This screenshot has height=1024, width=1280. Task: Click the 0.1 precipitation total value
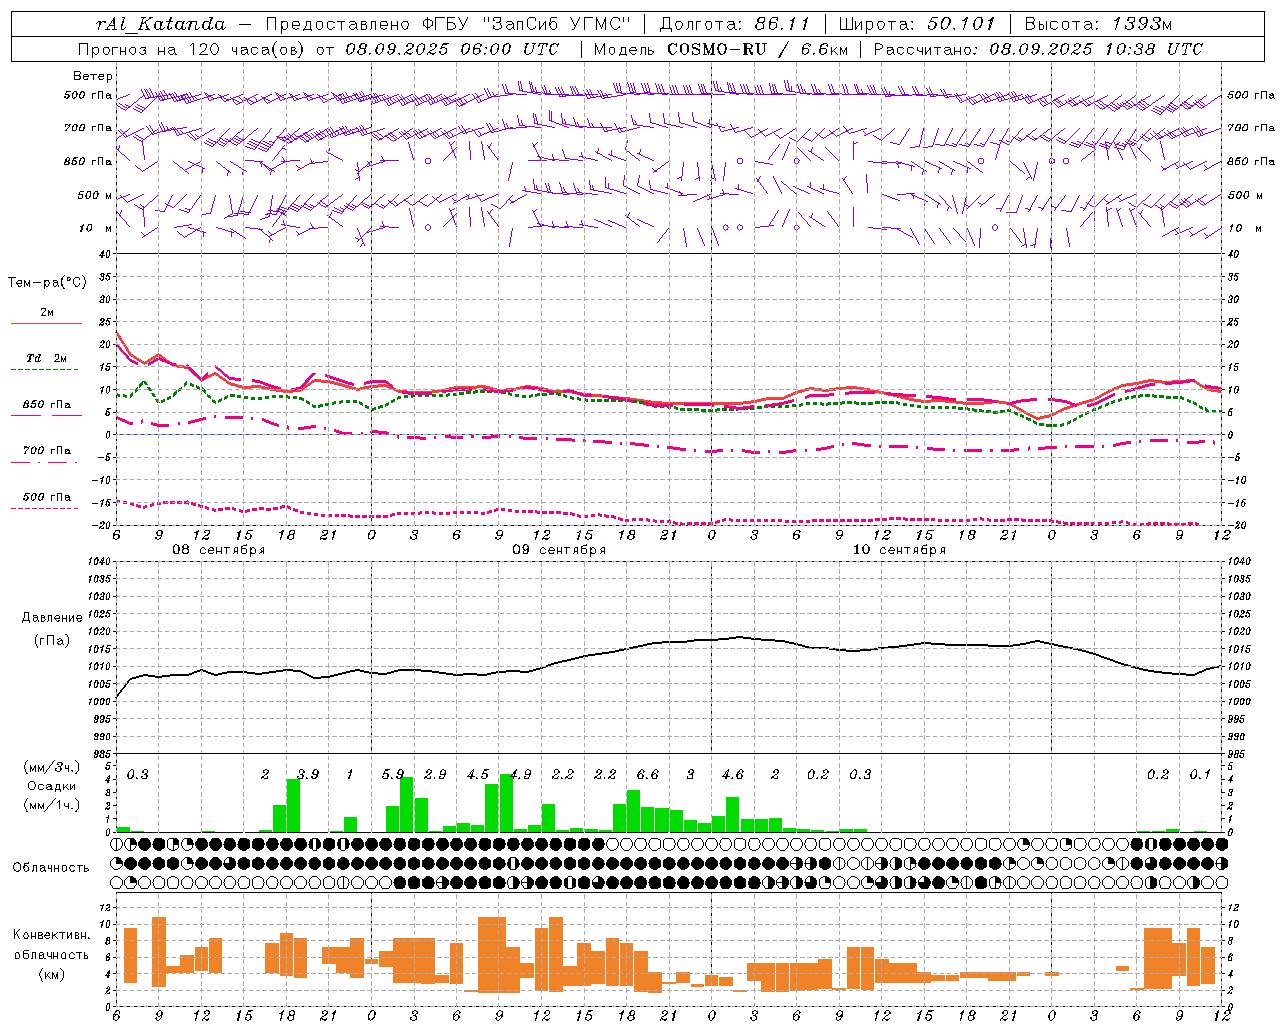coord(1200,775)
